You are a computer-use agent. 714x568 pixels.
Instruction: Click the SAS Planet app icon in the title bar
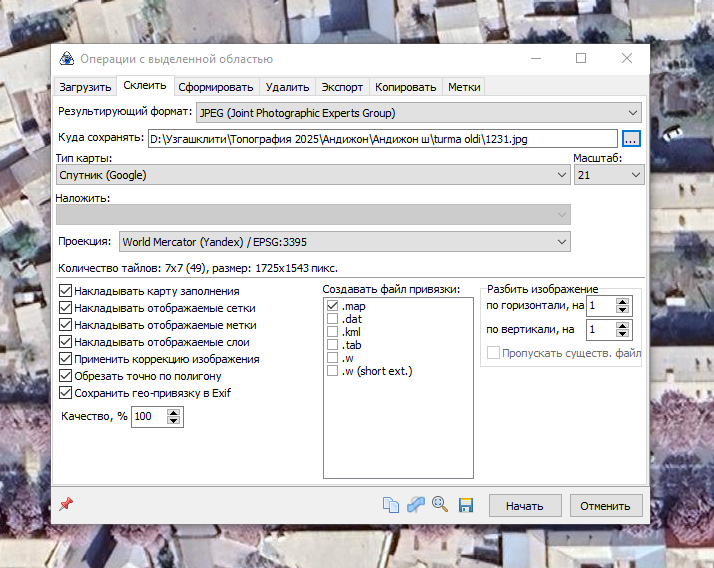pyautogui.click(x=66, y=59)
